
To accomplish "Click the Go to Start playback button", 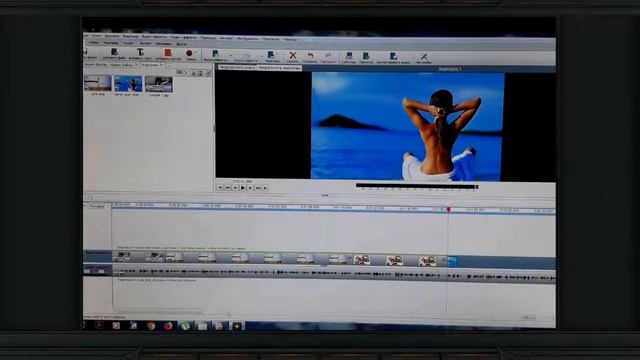I will click(220, 187).
